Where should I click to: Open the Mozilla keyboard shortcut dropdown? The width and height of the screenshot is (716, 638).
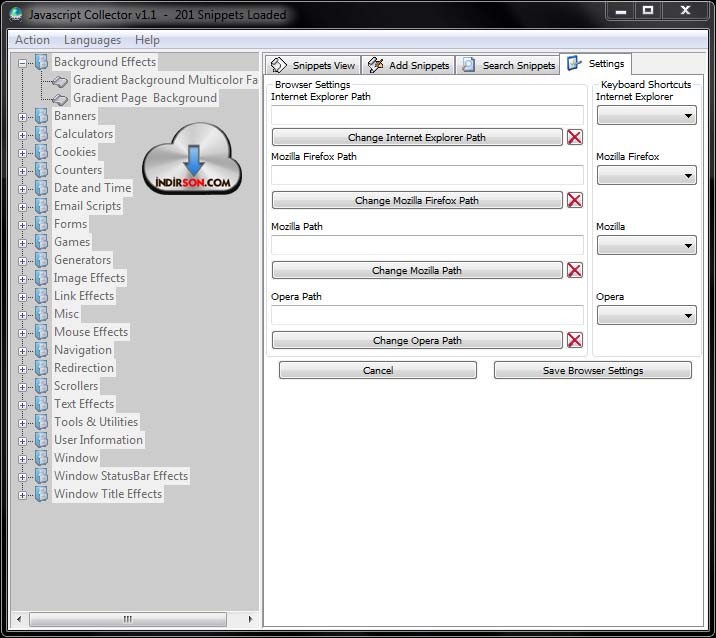(x=647, y=246)
